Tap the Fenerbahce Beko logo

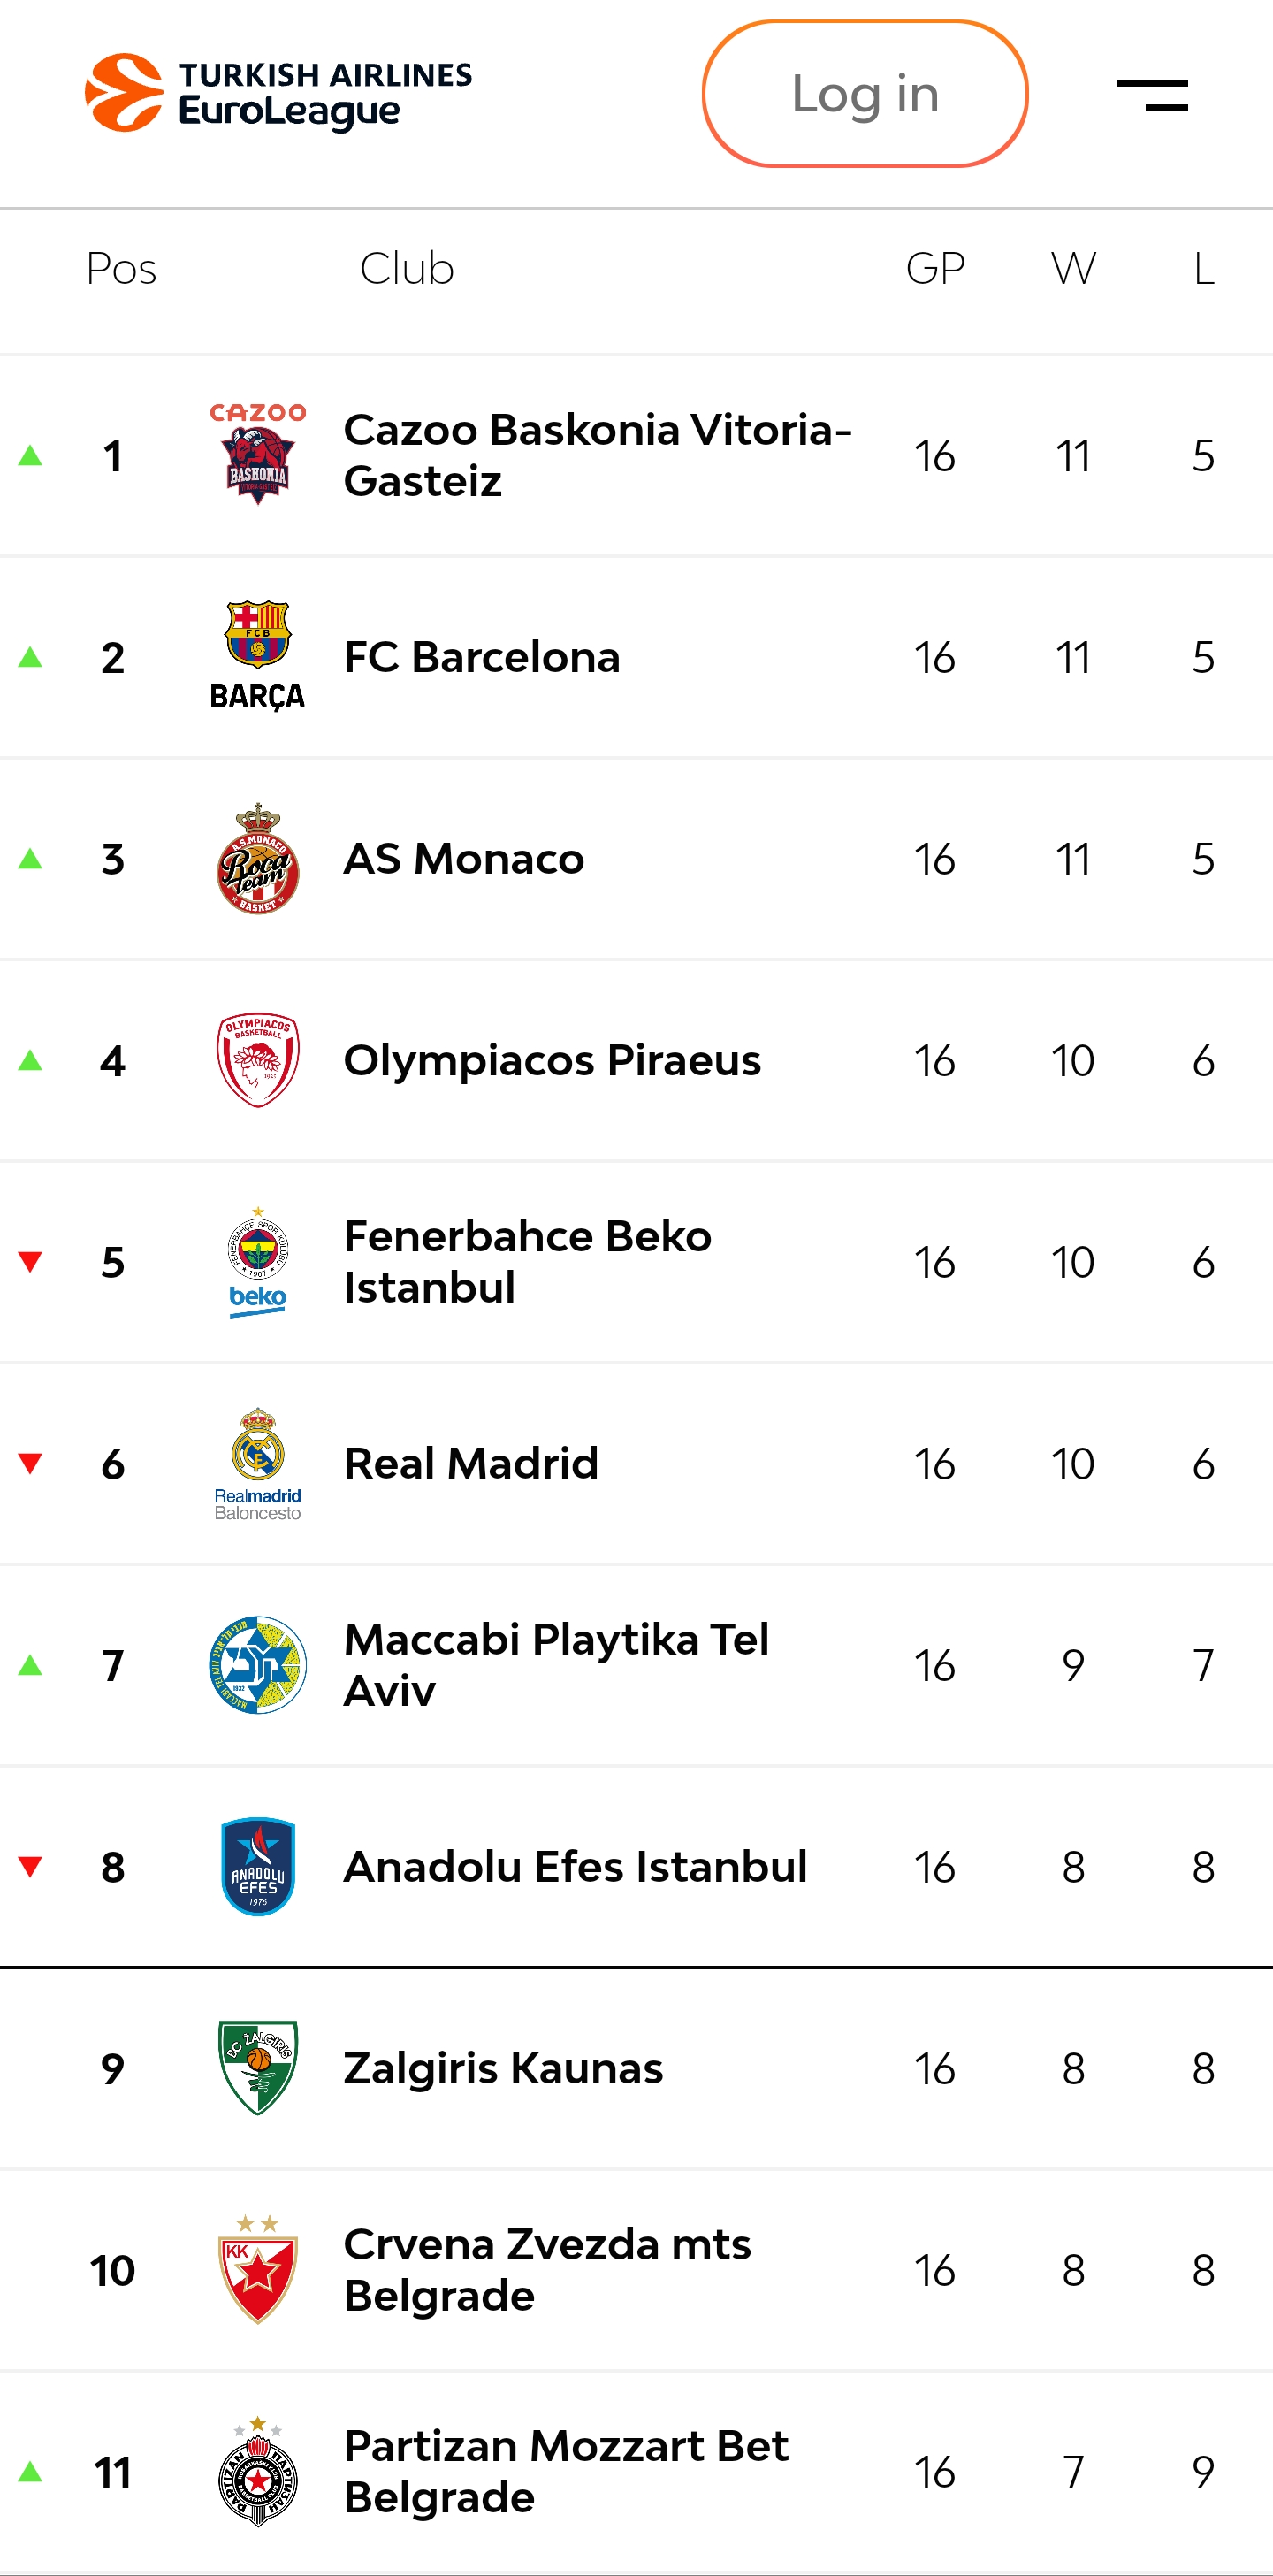coord(258,1262)
